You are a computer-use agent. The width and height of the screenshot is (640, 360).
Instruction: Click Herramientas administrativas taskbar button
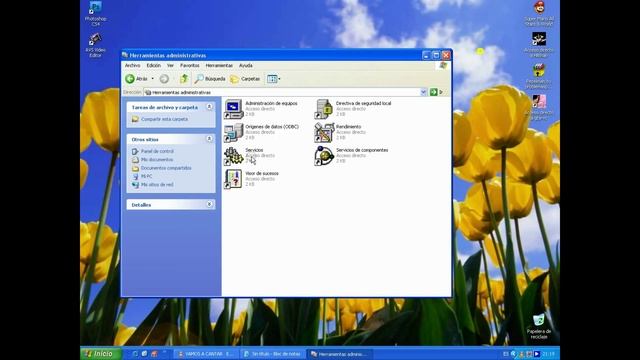coord(340,354)
